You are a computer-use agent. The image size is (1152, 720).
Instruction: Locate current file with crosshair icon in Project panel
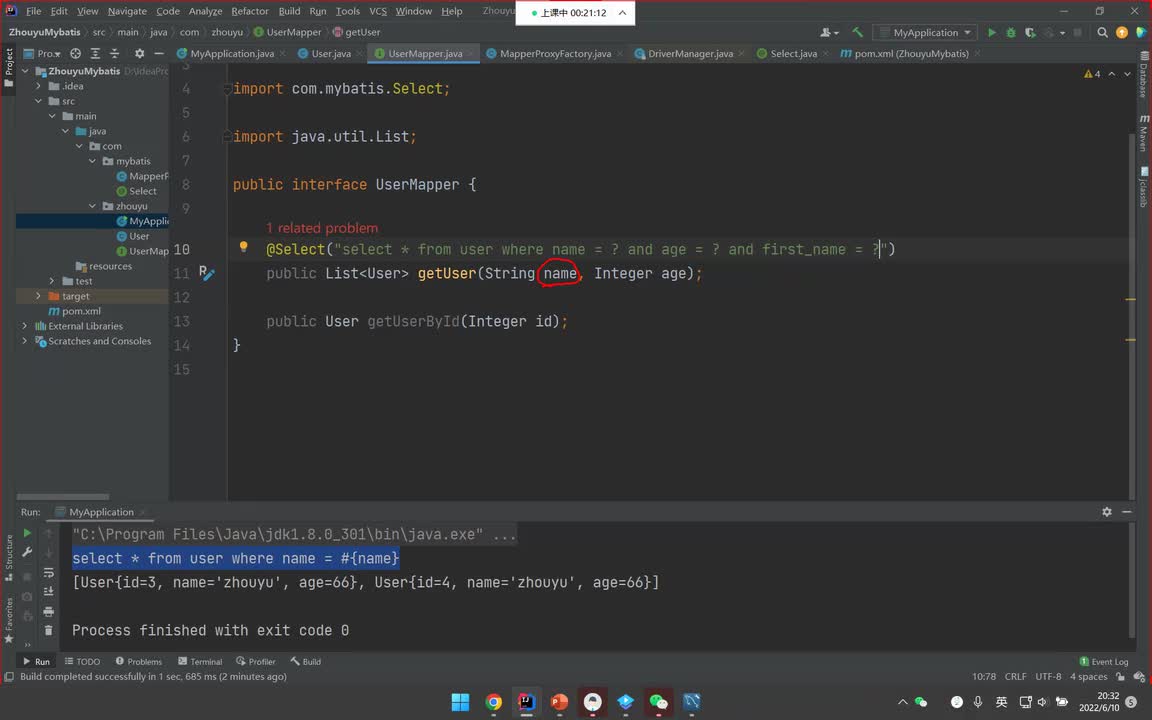pyautogui.click(x=76, y=54)
